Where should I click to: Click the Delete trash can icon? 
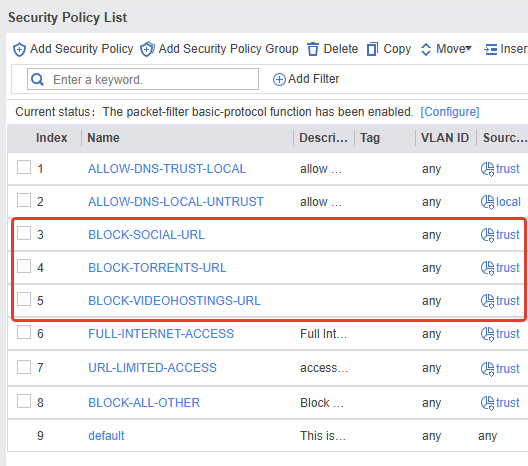tap(313, 49)
